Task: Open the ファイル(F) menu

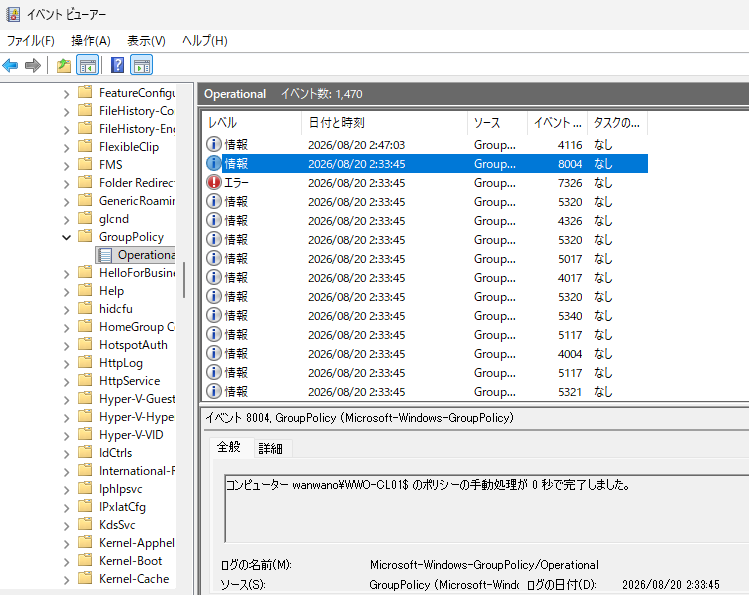Action: tap(31, 41)
